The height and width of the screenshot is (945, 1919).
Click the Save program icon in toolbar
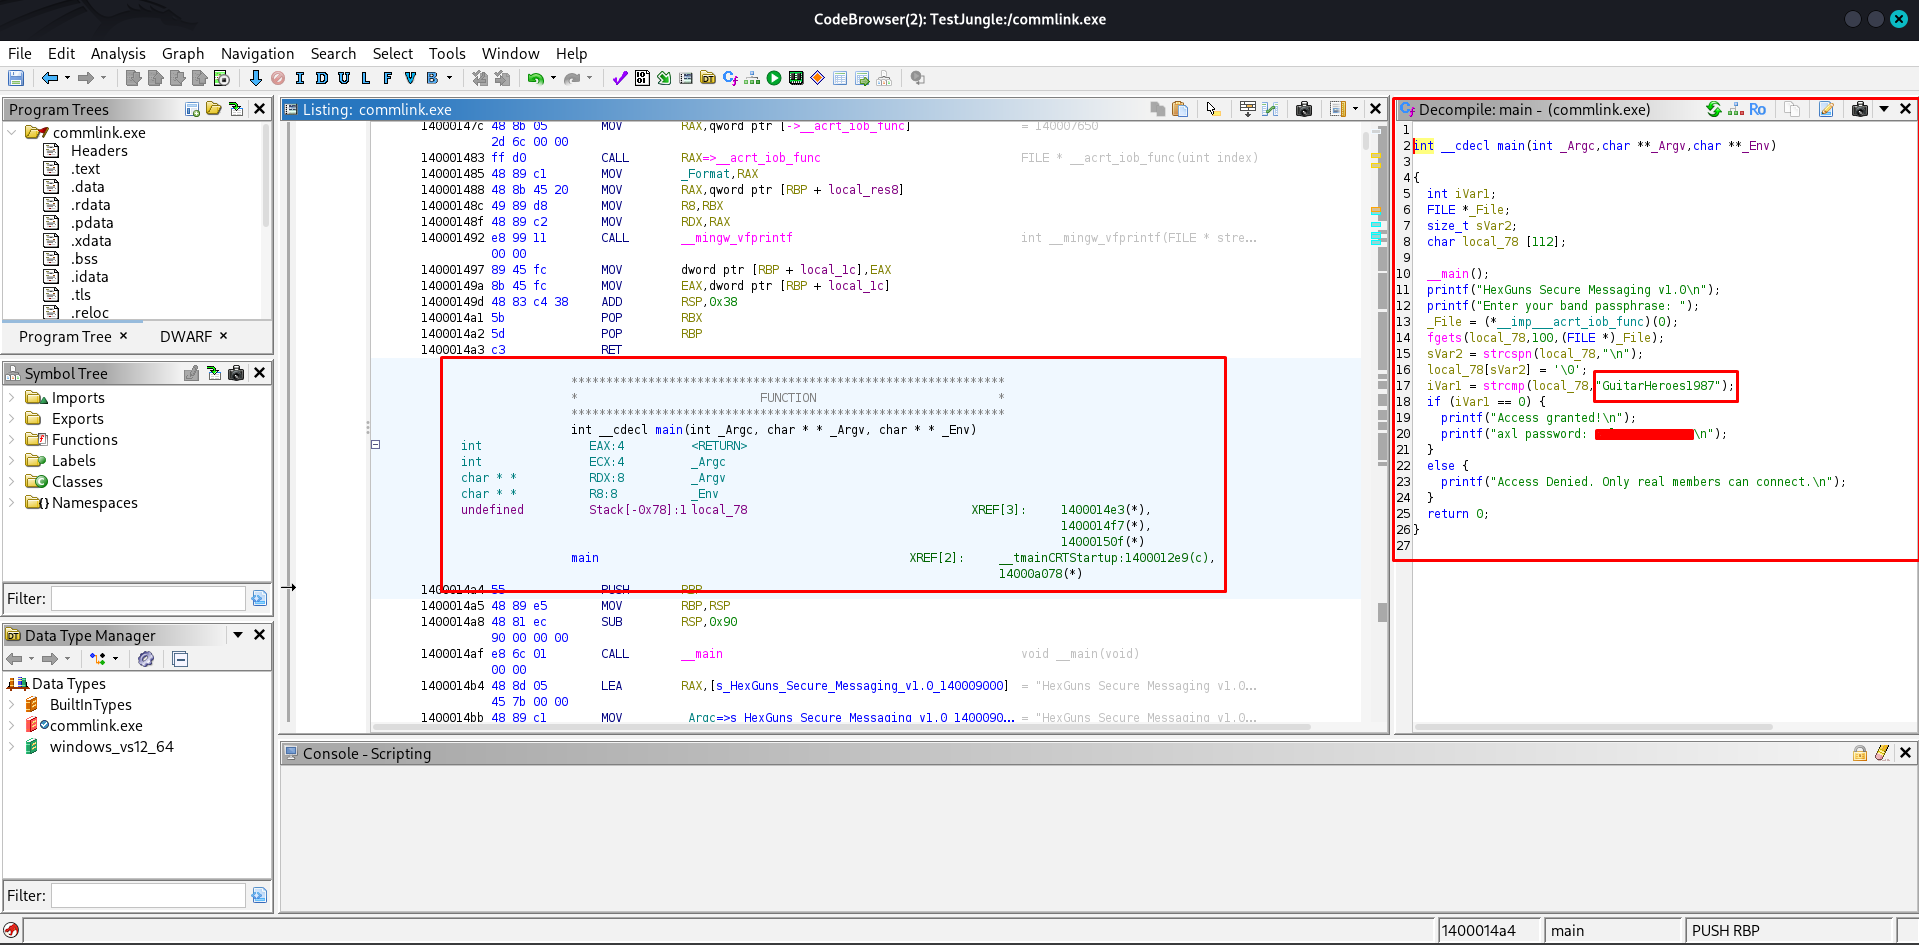(x=16, y=78)
